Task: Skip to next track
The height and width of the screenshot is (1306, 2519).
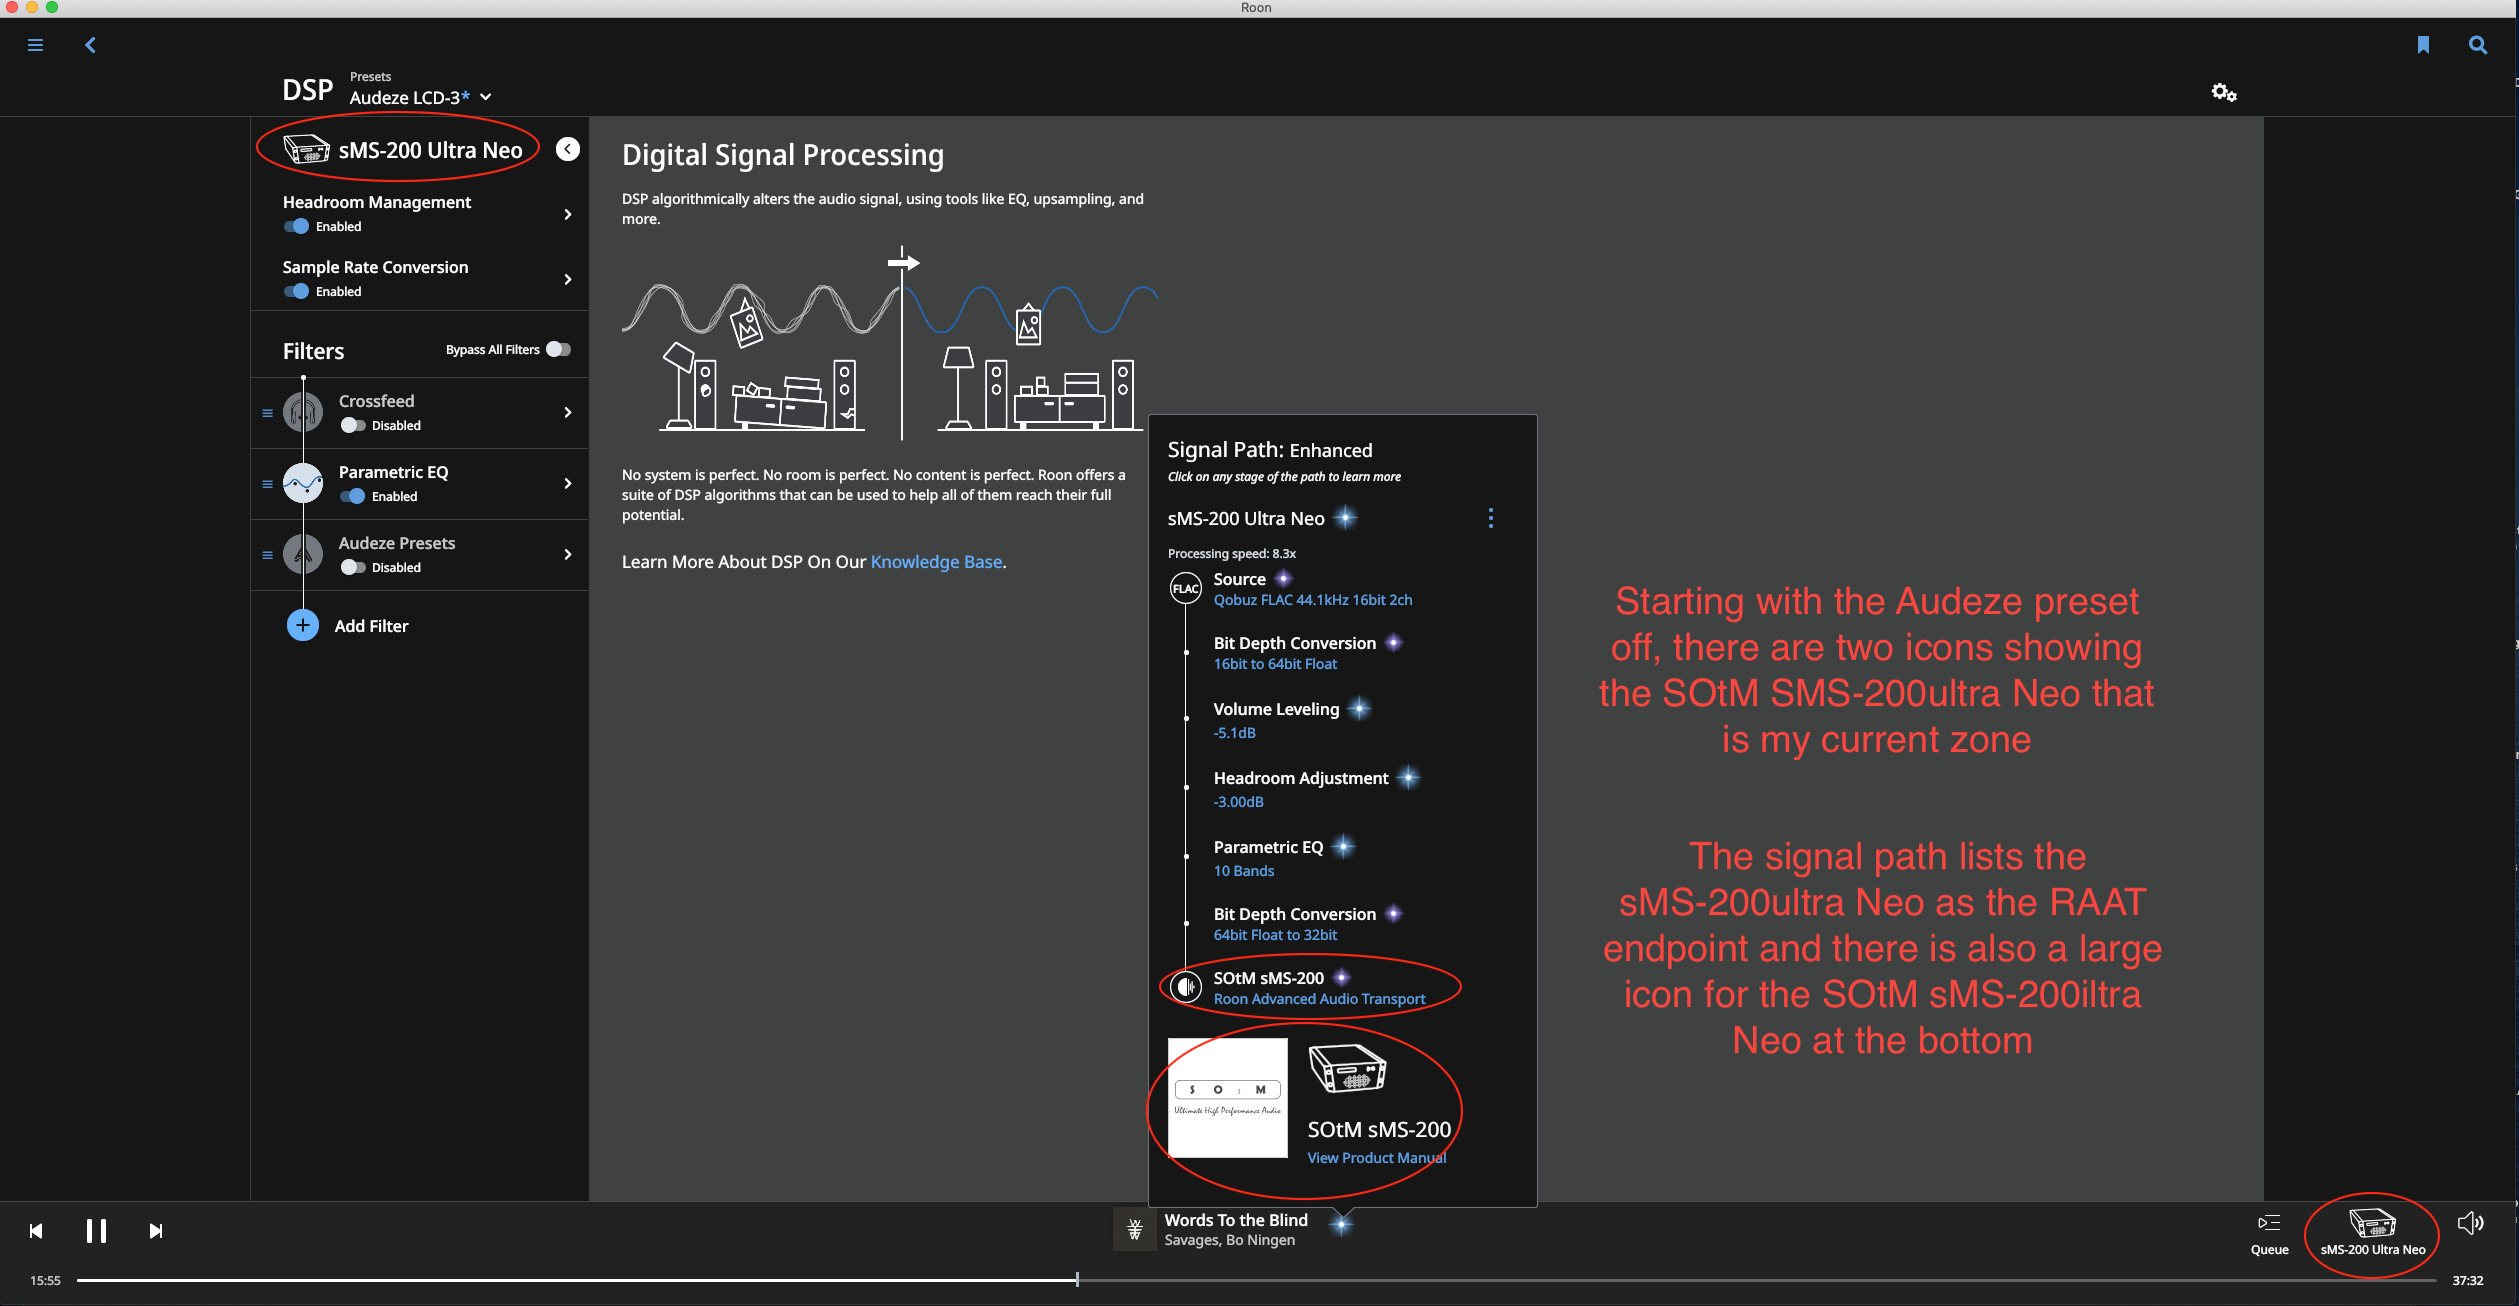Action: click(156, 1231)
